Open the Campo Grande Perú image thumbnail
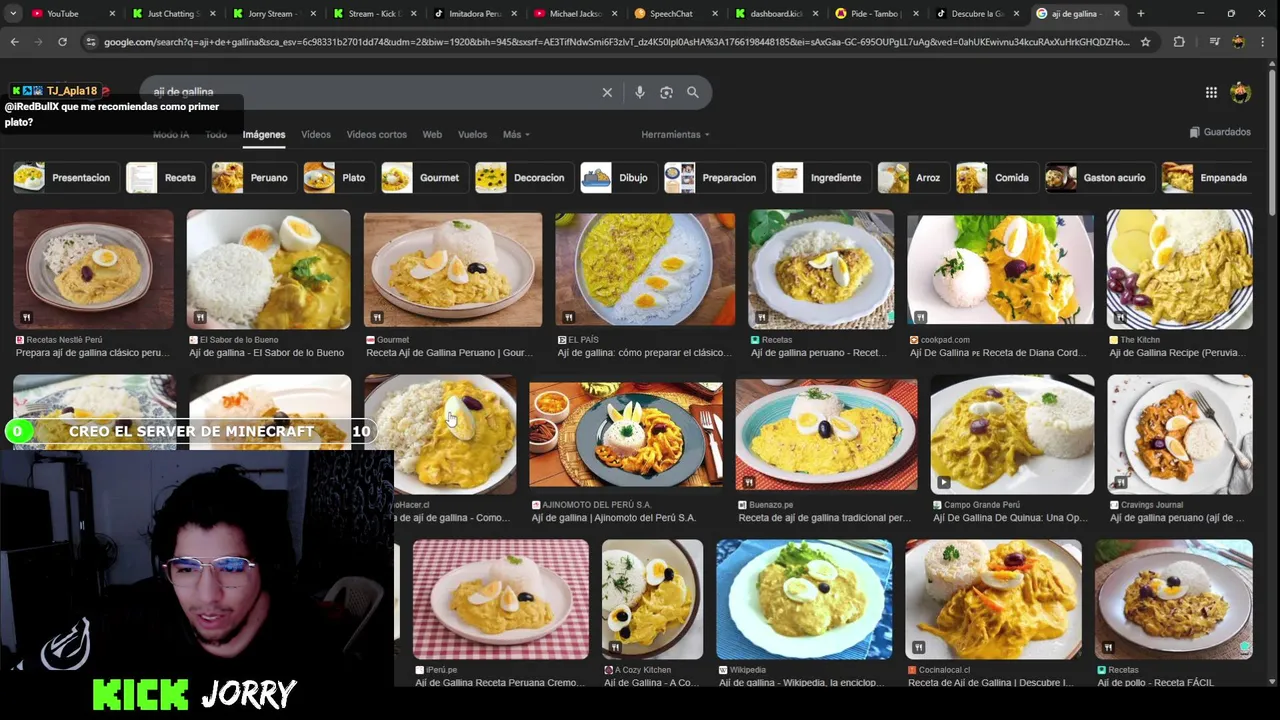This screenshot has width=1280, height=720. (x=1012, y=435)
